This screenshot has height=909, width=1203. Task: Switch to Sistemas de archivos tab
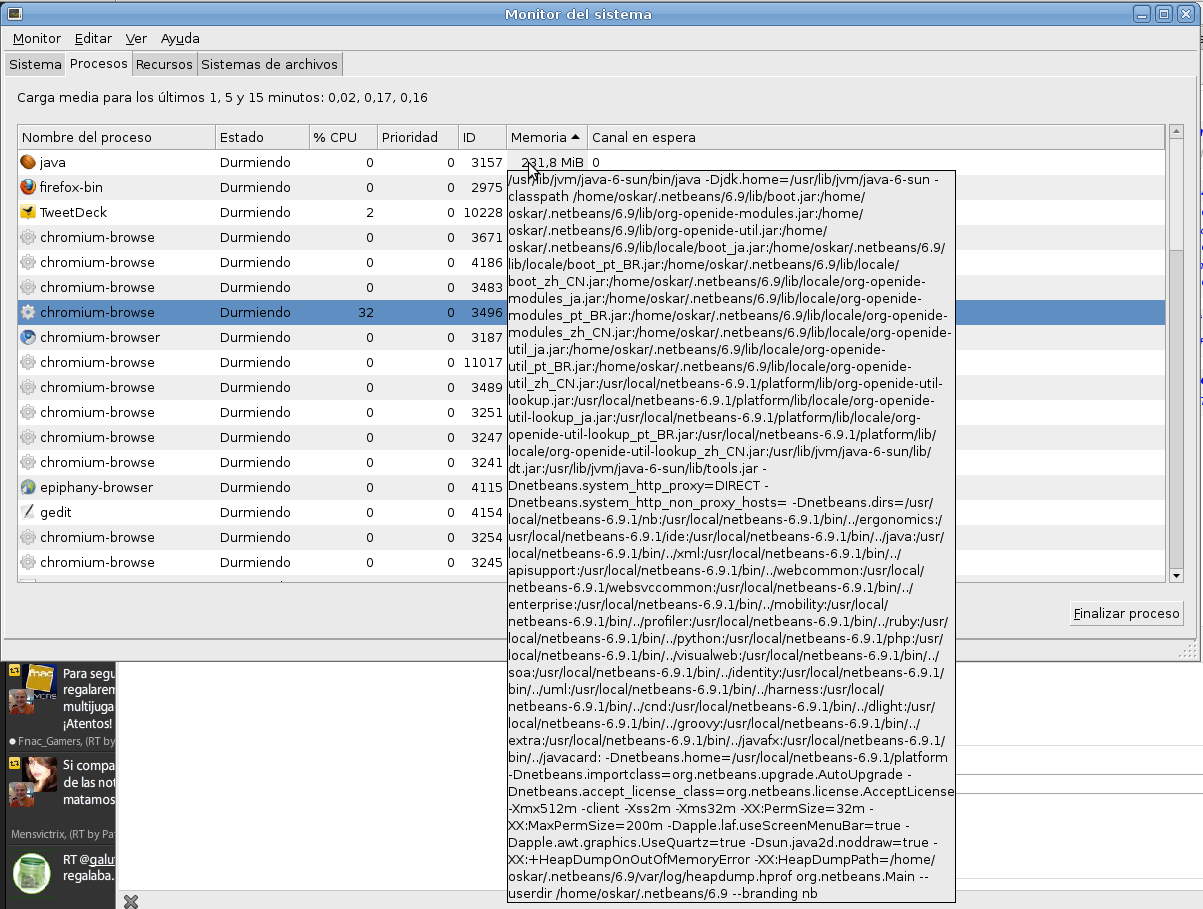(270, 65)
